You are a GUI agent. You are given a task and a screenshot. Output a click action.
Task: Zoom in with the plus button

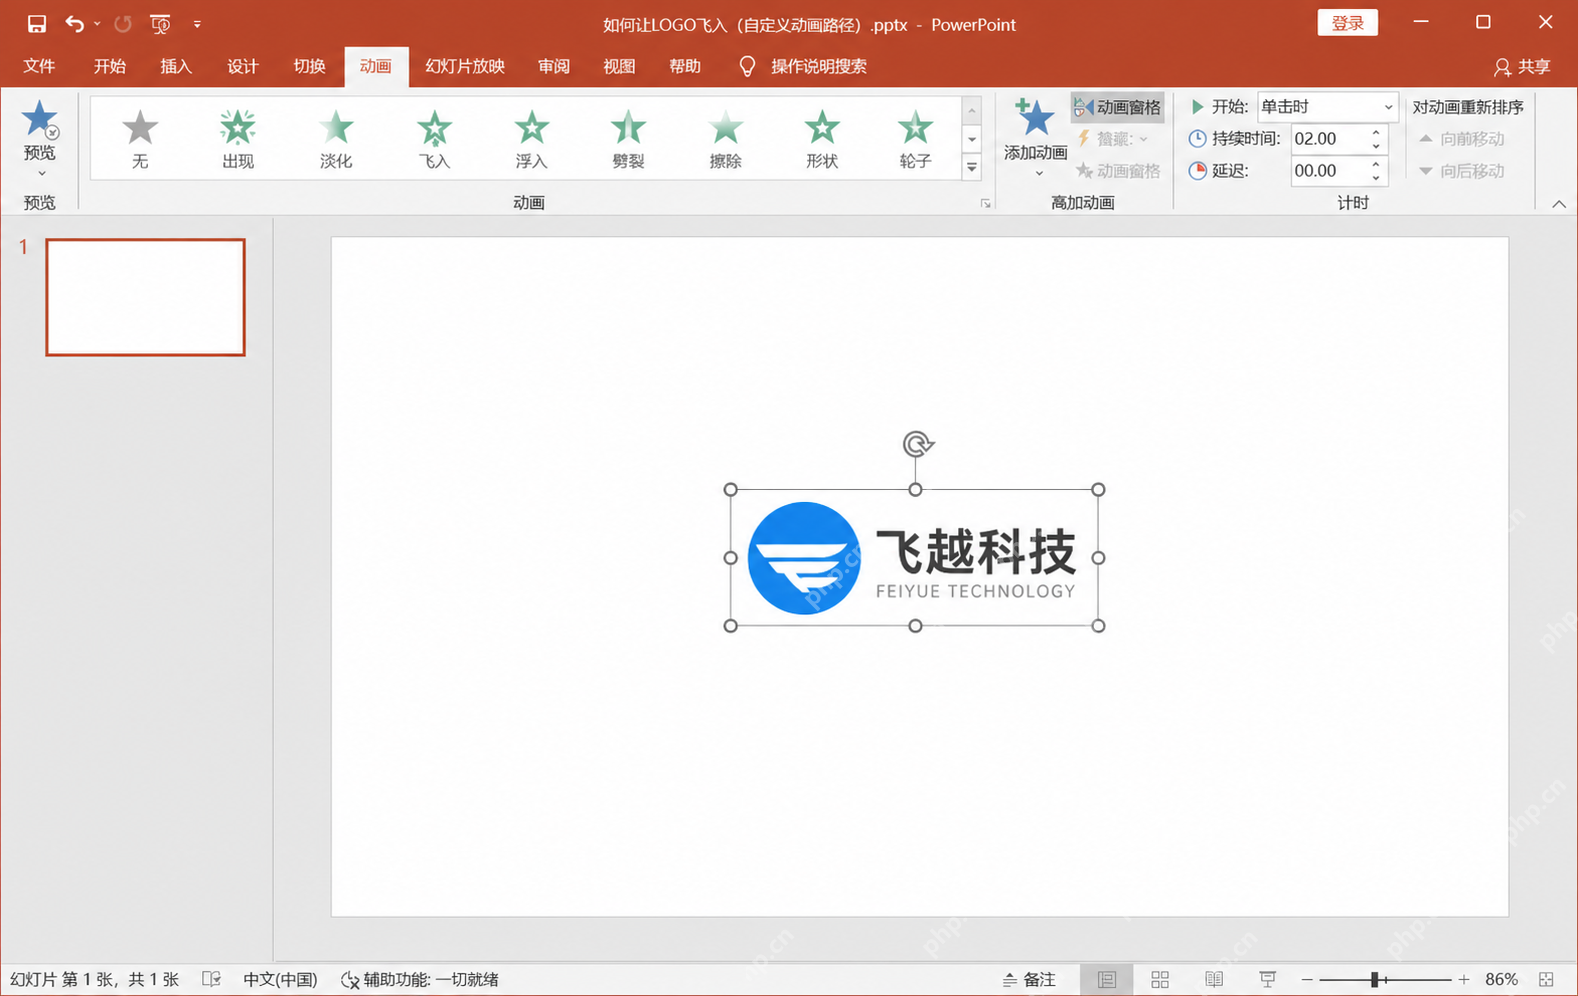tap(1464, 980)
